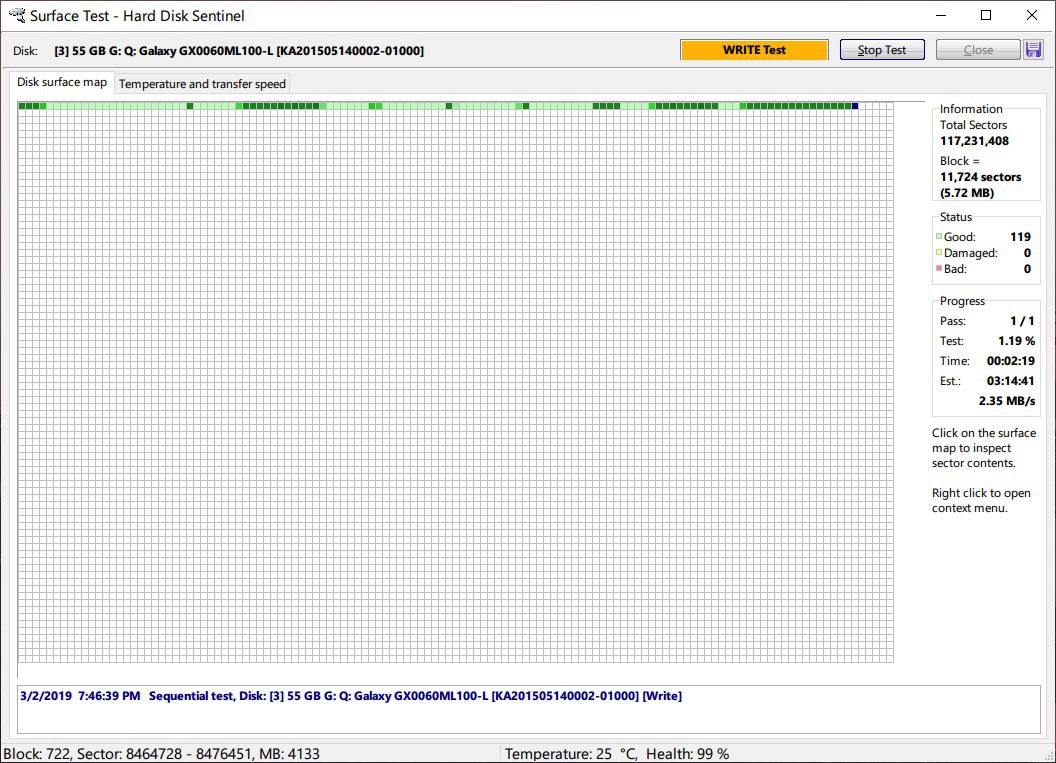
Task: Click the estimated time 03:14:41
Action: pos(1010,381)
